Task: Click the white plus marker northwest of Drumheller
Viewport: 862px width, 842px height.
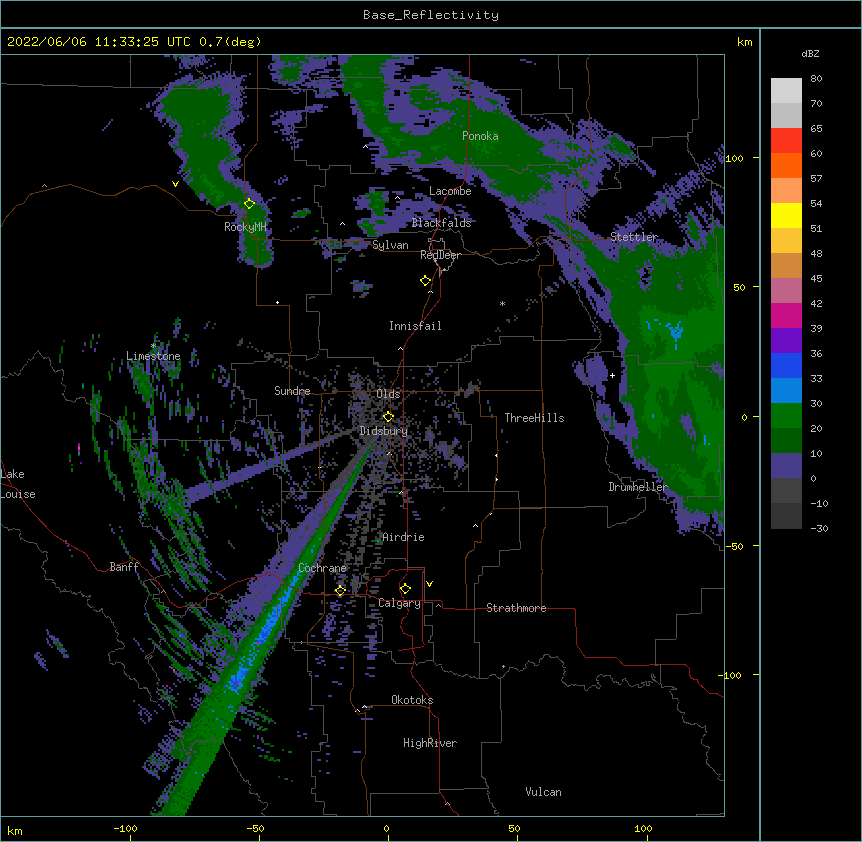Action: [612, 375]
